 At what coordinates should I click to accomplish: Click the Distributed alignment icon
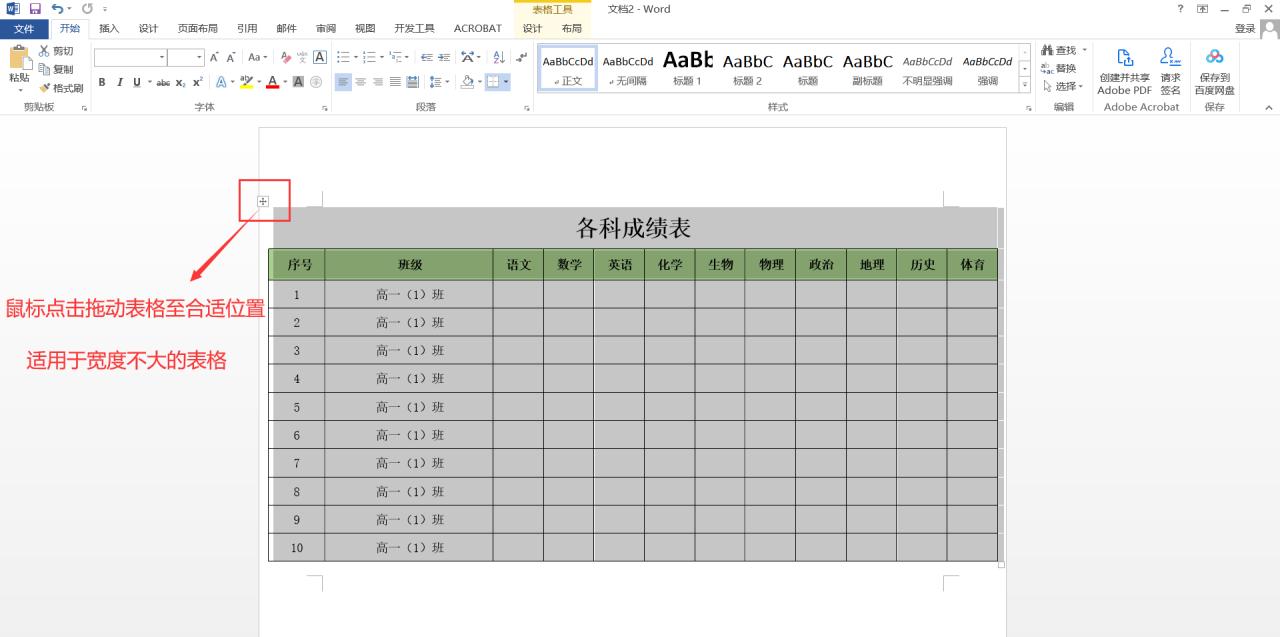click(412, 82)
